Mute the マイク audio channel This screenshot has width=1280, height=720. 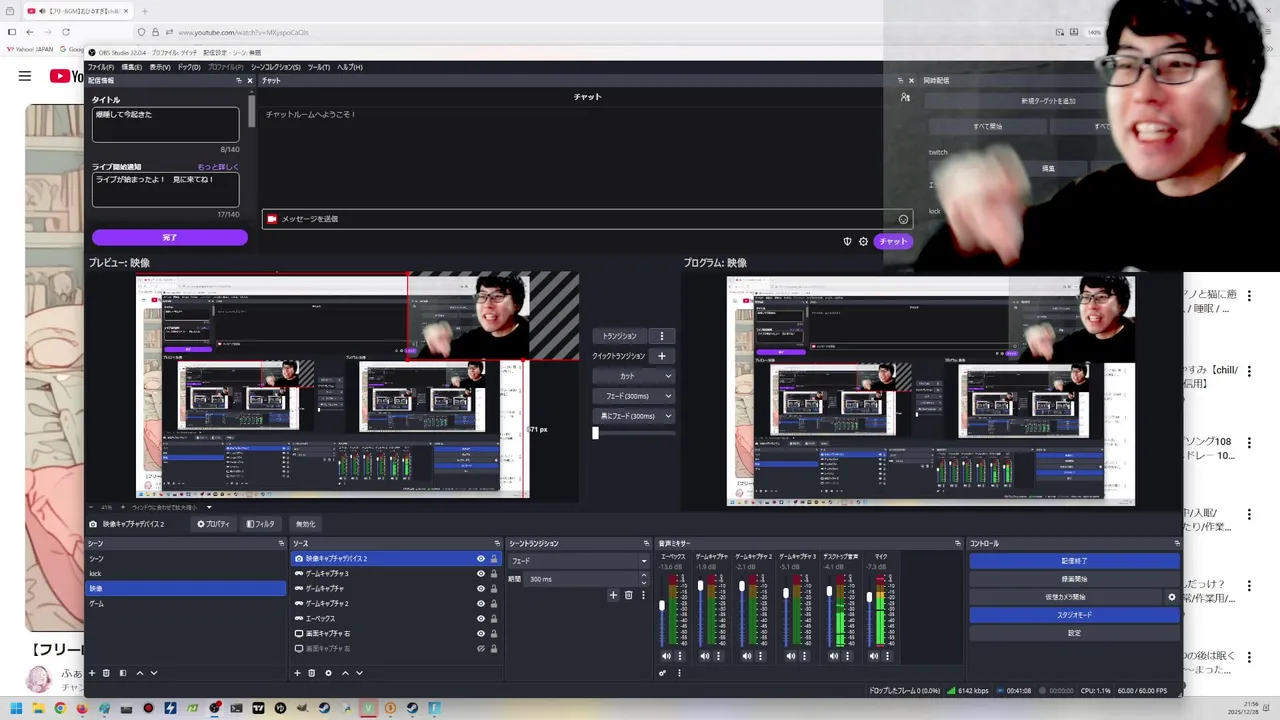(874, 656)
